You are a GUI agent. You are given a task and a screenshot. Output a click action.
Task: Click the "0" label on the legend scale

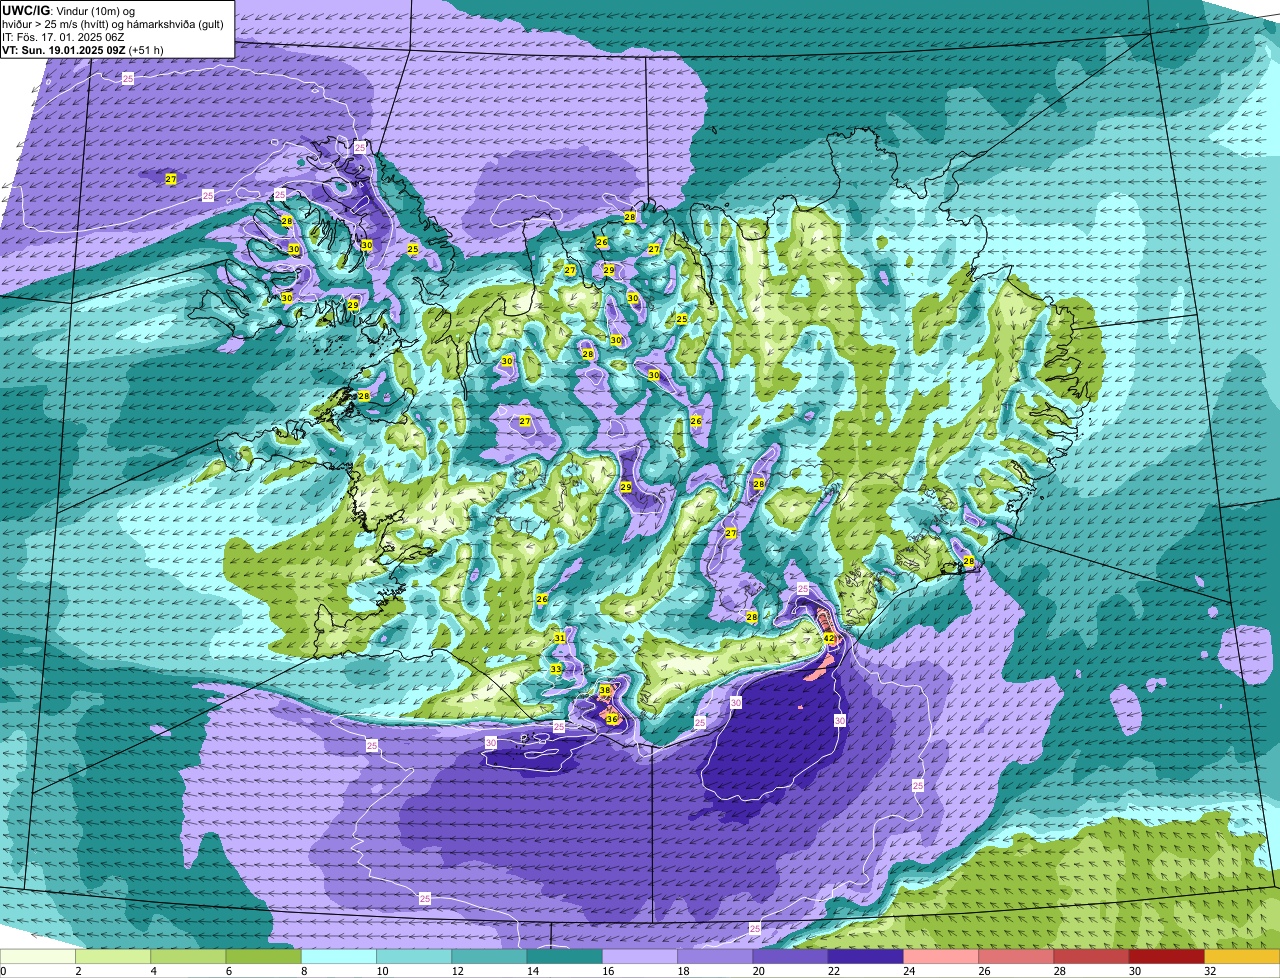click(x=3, y=971)
